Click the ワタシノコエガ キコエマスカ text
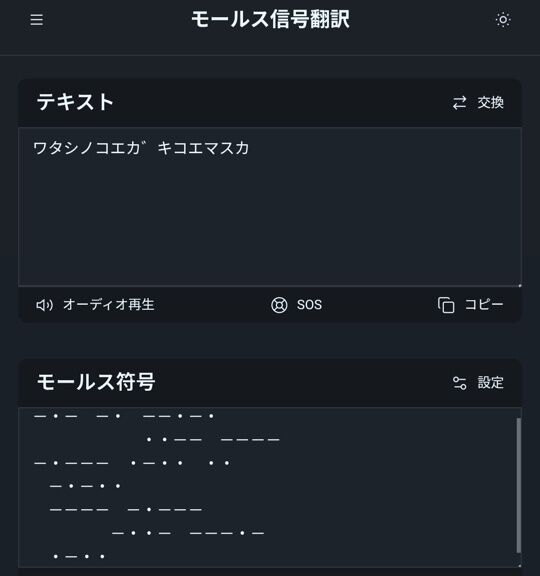Viewport: 540px width, 576px height. click(141, 148)
